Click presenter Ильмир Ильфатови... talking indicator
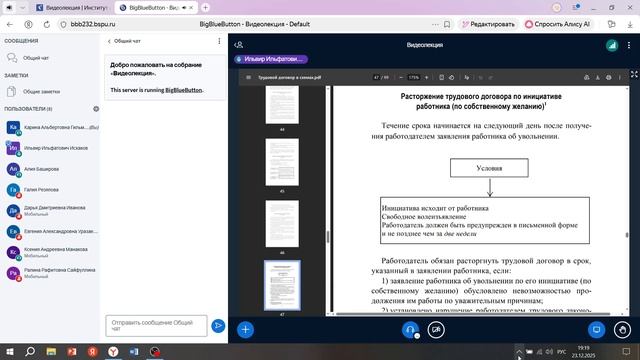This screenshot has height=360, width=640. tap(271, 59)
